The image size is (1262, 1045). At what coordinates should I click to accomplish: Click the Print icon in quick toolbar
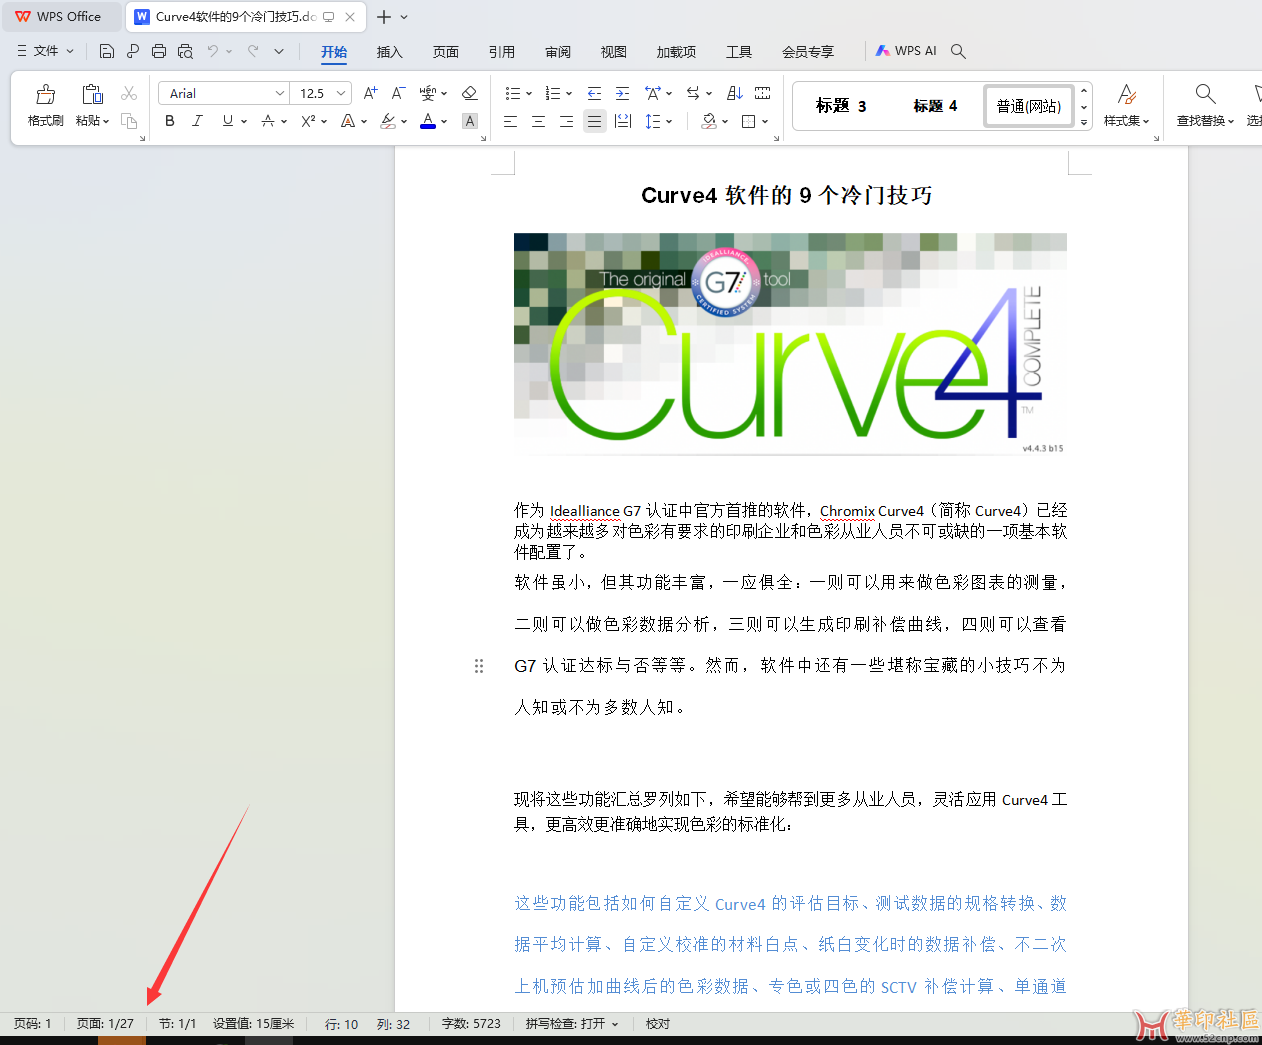click(x=159, y=51)
